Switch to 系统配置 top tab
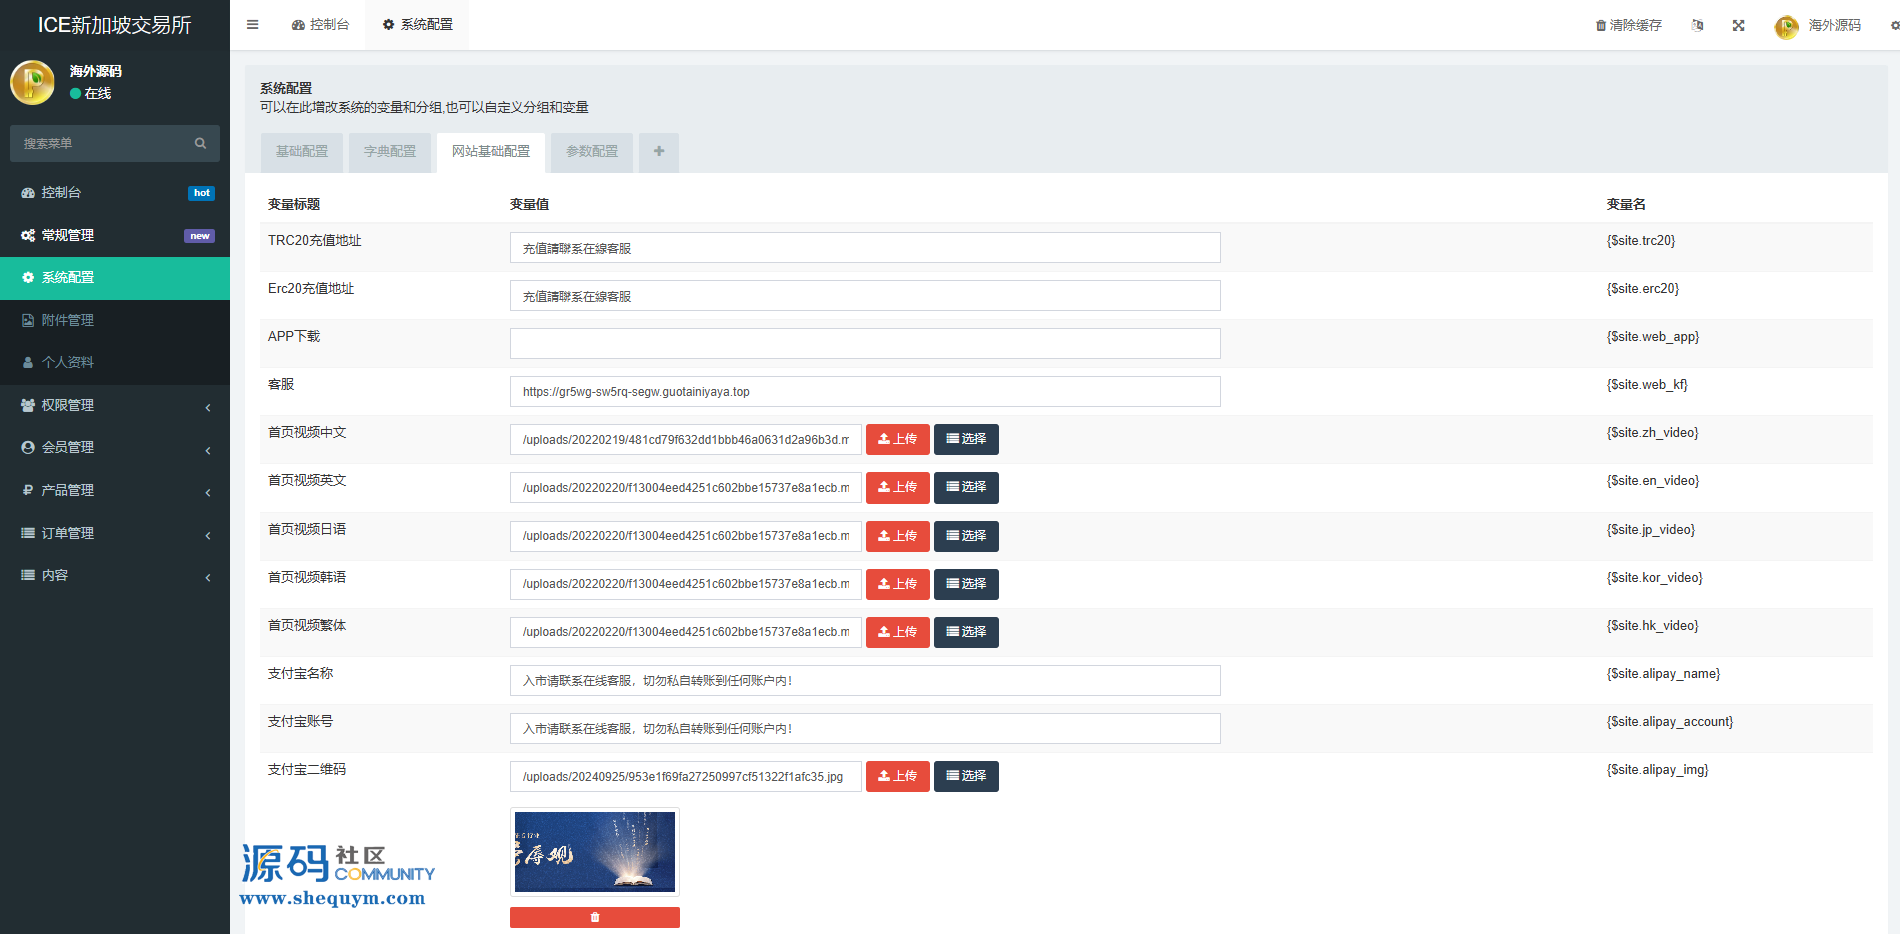This screenshot has height=934, width=1900. tap(417, 24)
